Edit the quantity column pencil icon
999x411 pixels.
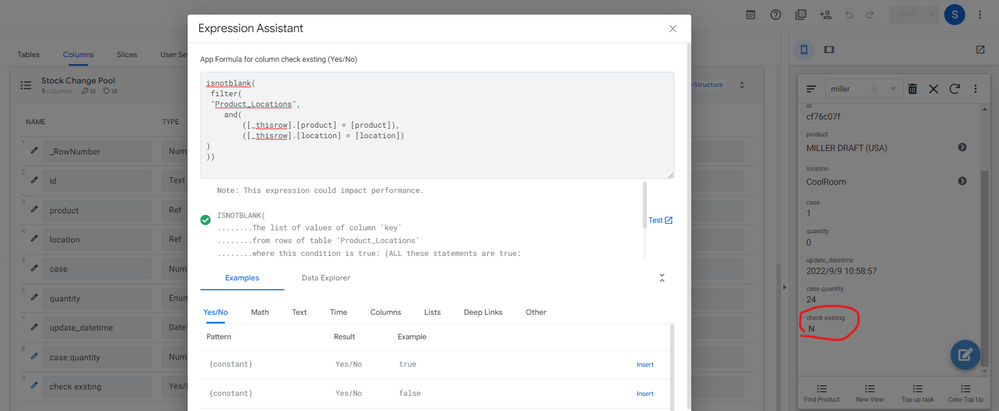(x=34, y=298)
